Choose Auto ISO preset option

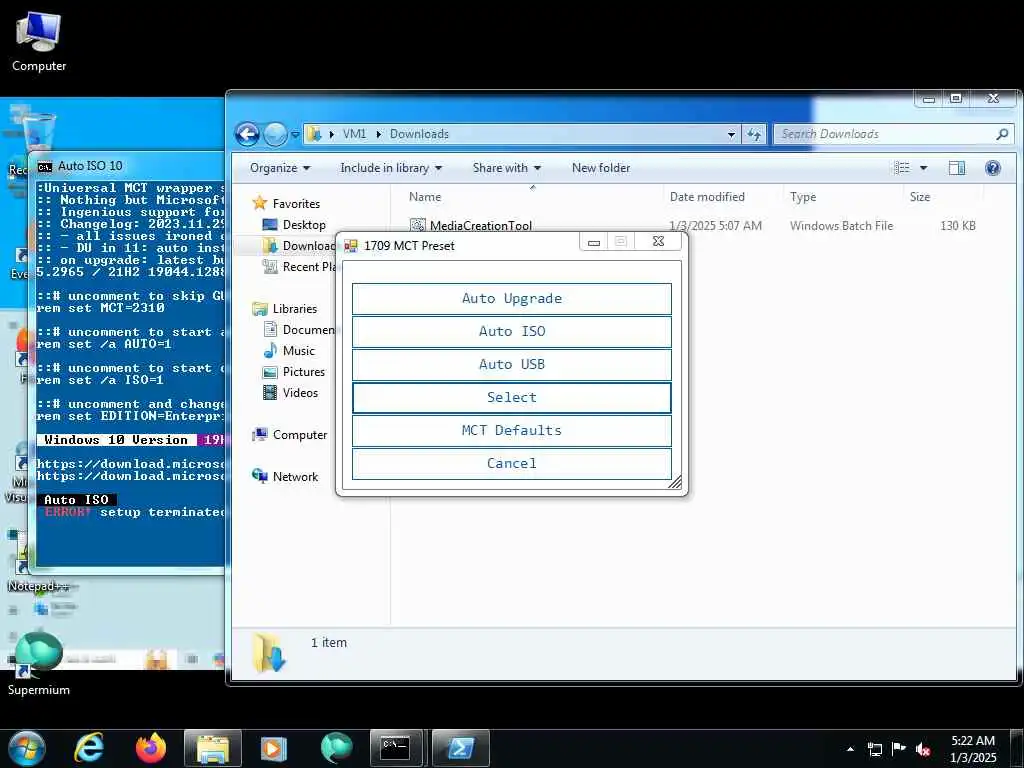coord(511,331)
